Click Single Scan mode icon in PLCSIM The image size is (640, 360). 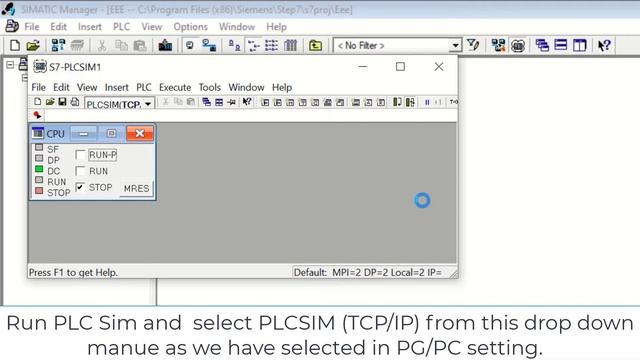(x=397, y=102)
